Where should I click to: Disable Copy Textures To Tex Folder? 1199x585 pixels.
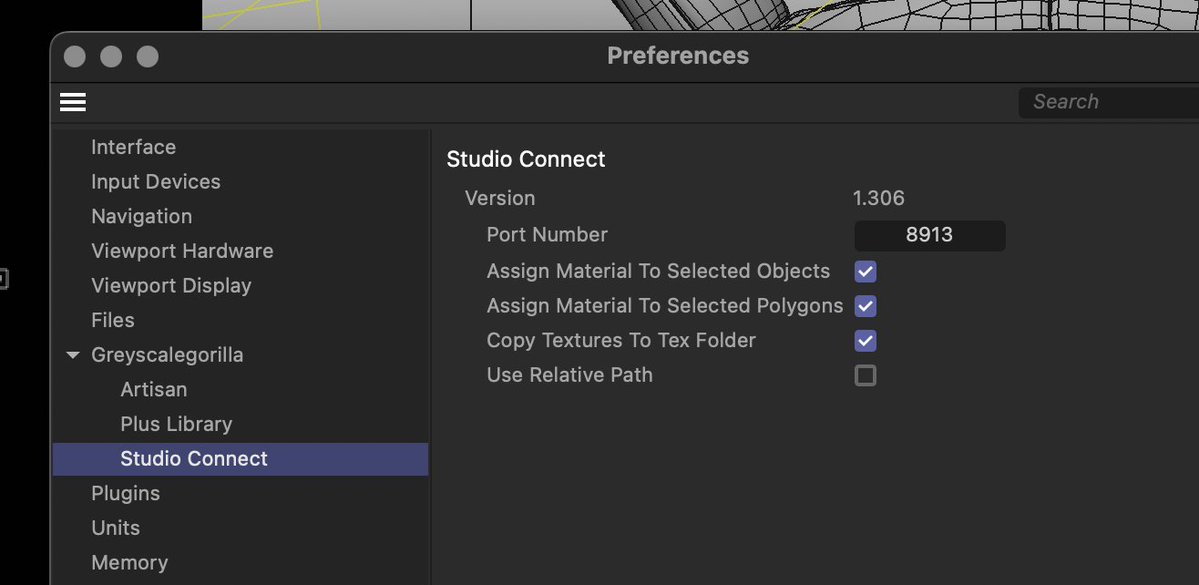click(866, 340)
